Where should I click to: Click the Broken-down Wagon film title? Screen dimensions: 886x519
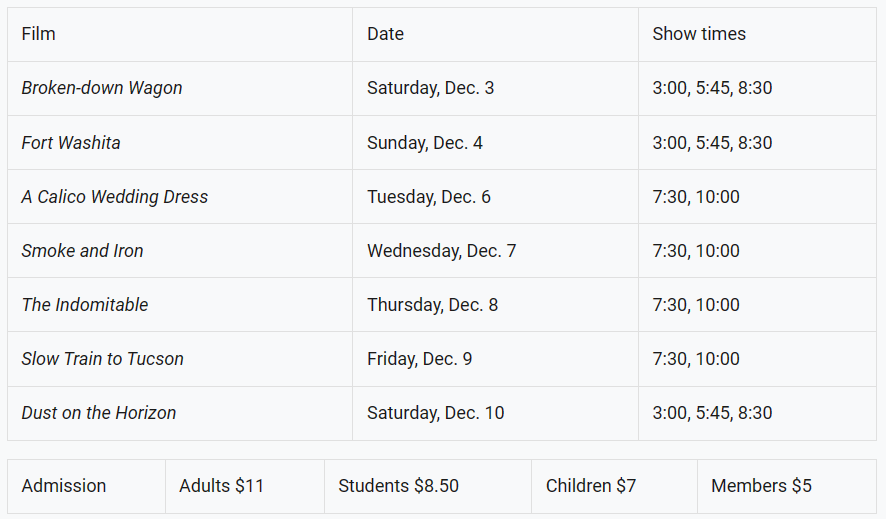tap(102, 88)
